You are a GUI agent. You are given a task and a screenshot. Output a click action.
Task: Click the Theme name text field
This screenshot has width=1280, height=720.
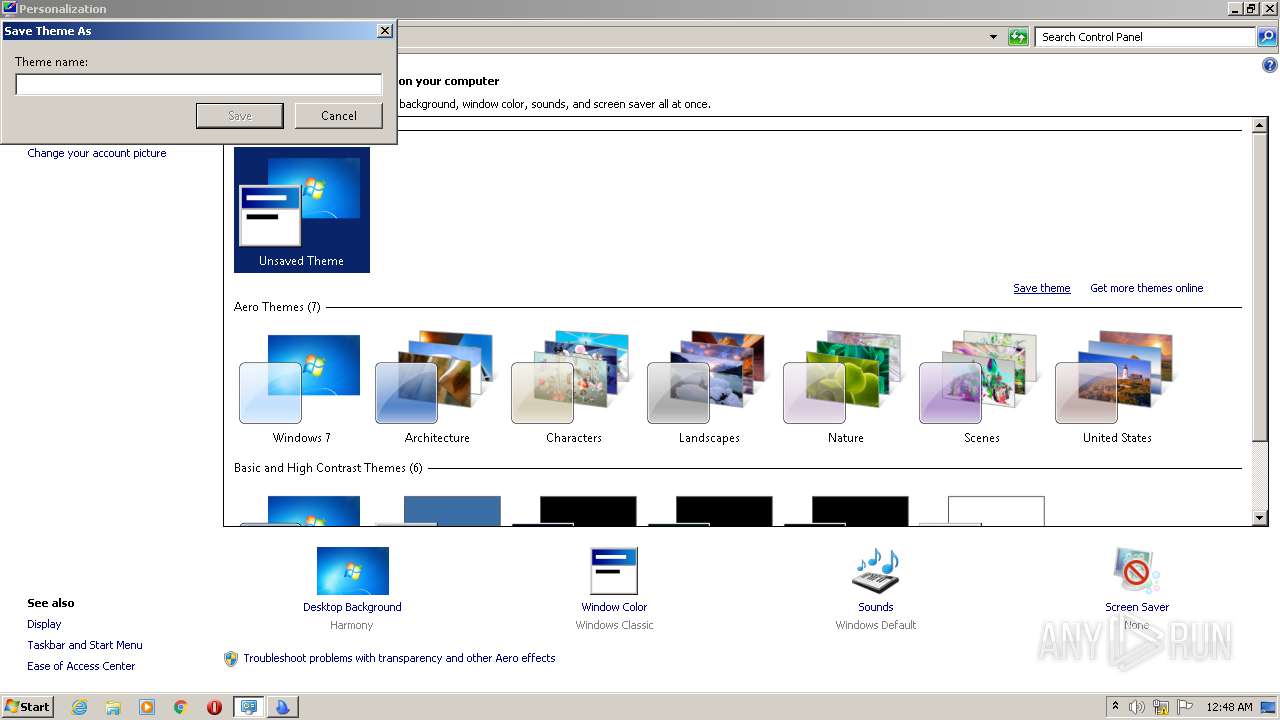point(199,85)
